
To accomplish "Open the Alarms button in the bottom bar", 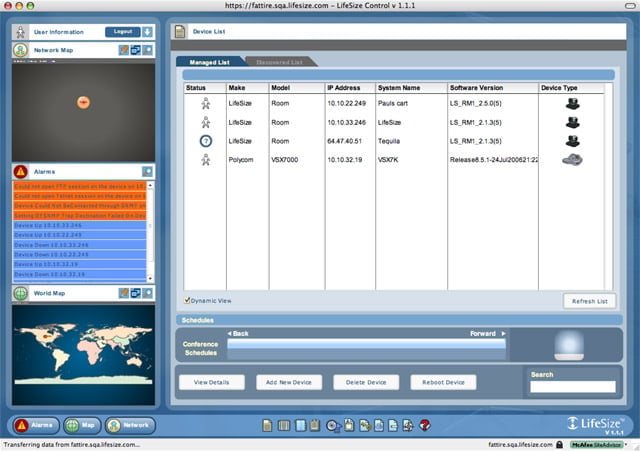I will [36, 425].
